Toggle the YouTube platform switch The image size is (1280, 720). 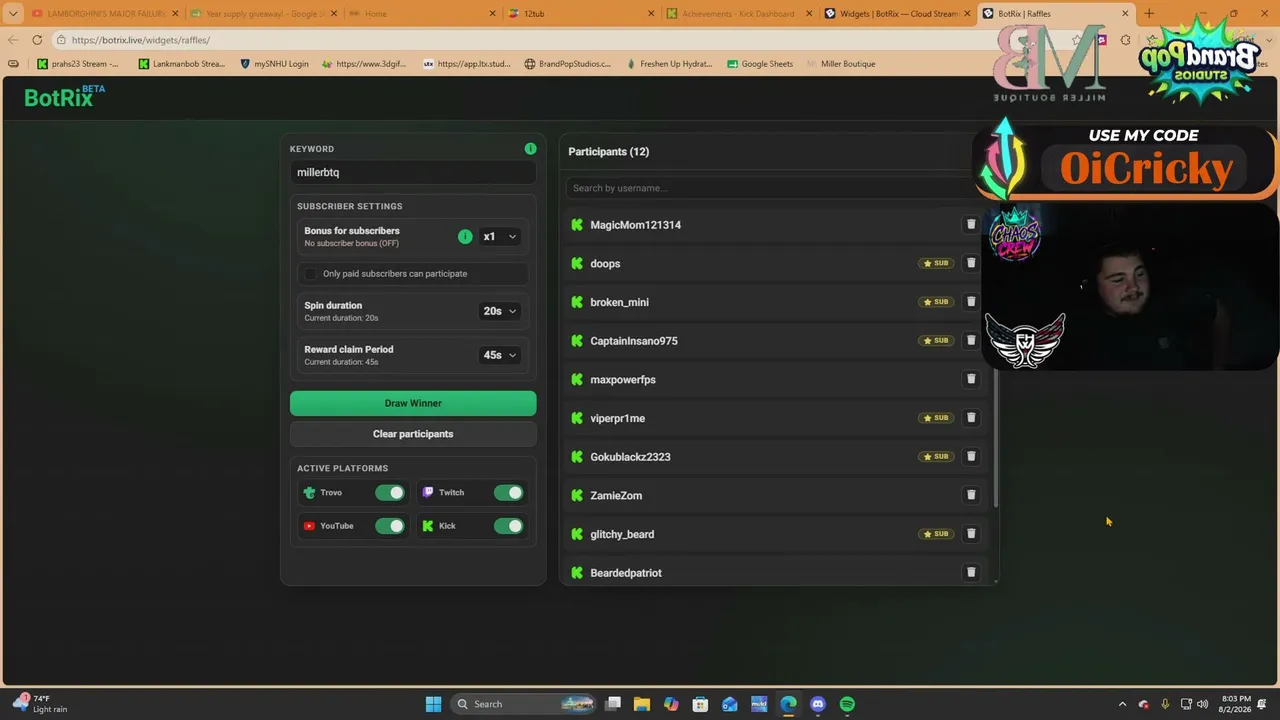pos(390,526)
